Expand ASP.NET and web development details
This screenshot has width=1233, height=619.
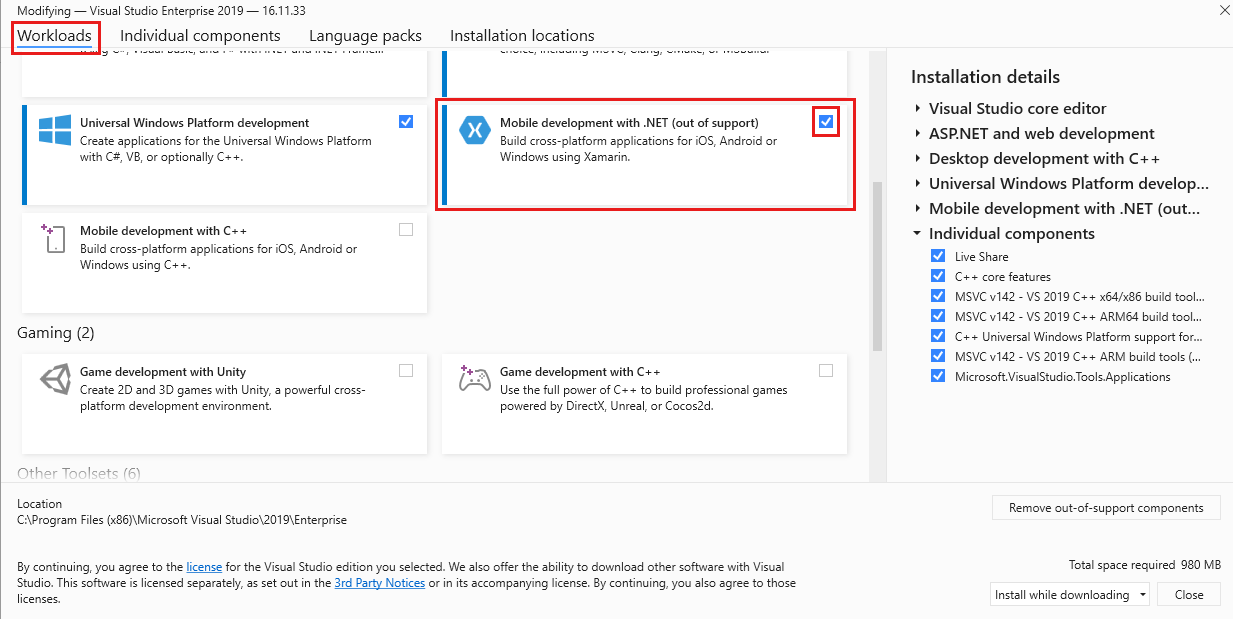[x=918, y=133]
